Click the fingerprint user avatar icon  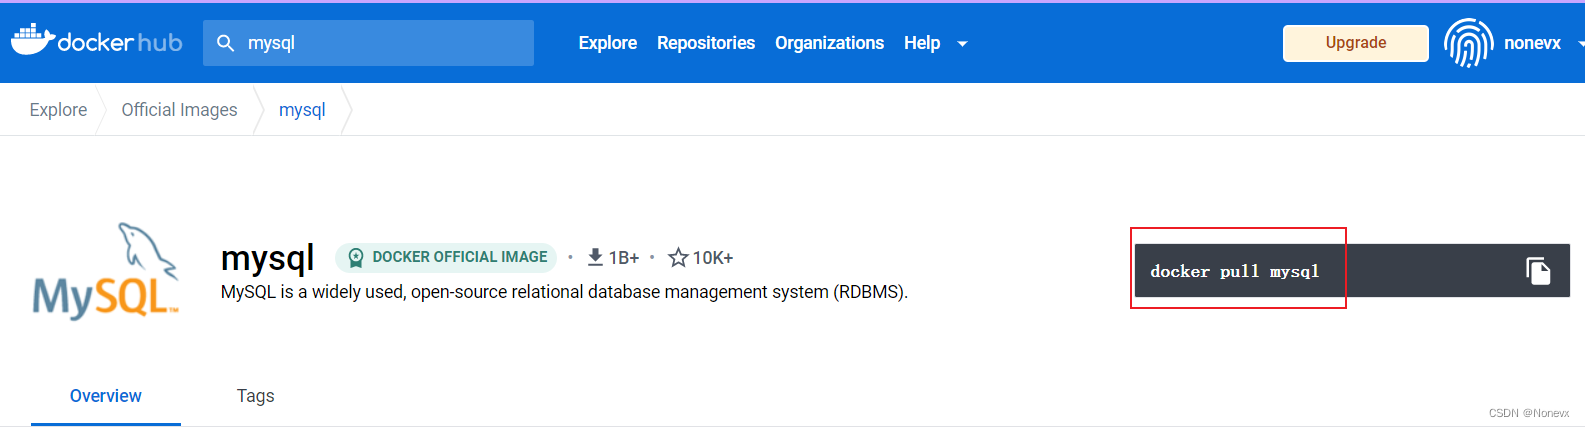click(1468, 43)
